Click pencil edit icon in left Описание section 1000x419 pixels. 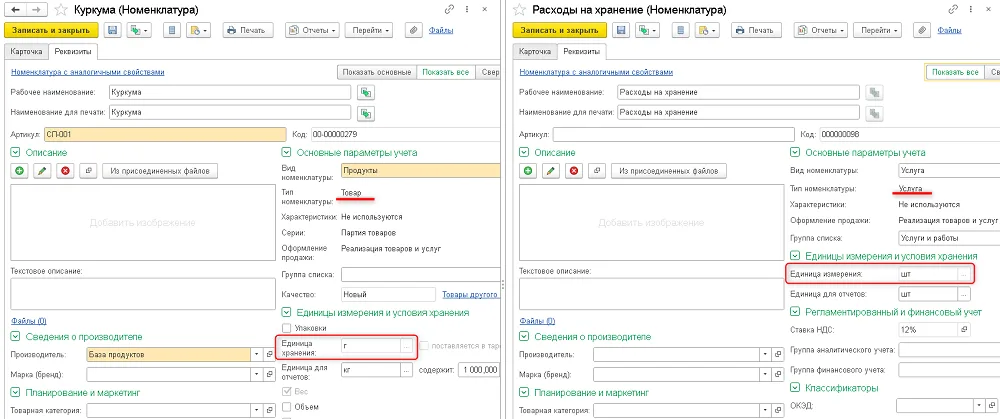(42, 171)
